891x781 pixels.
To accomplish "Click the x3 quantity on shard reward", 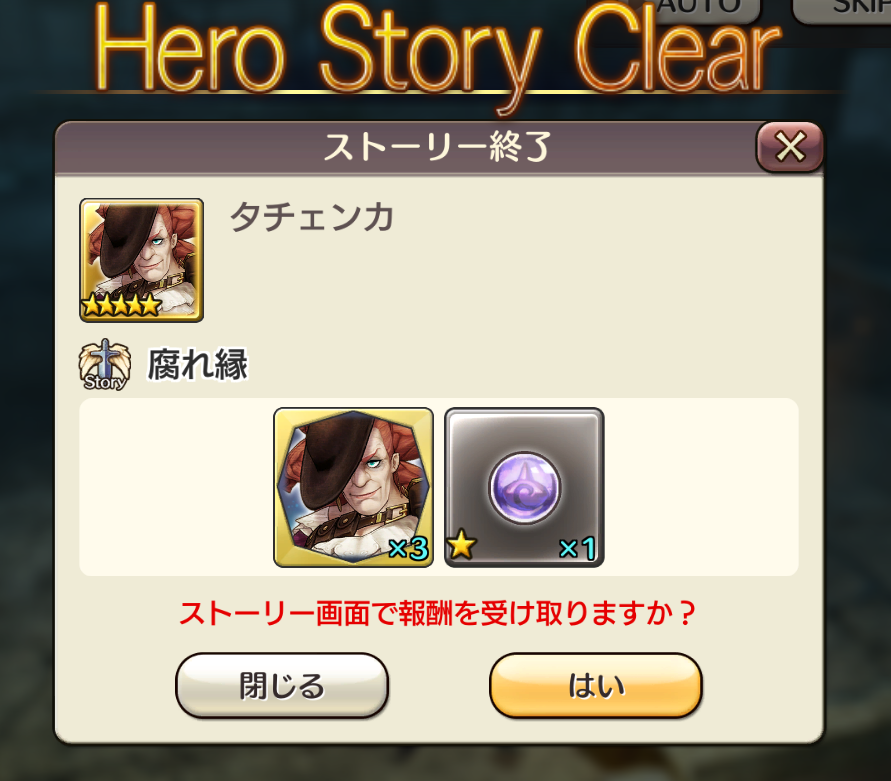I will point(409,549).
